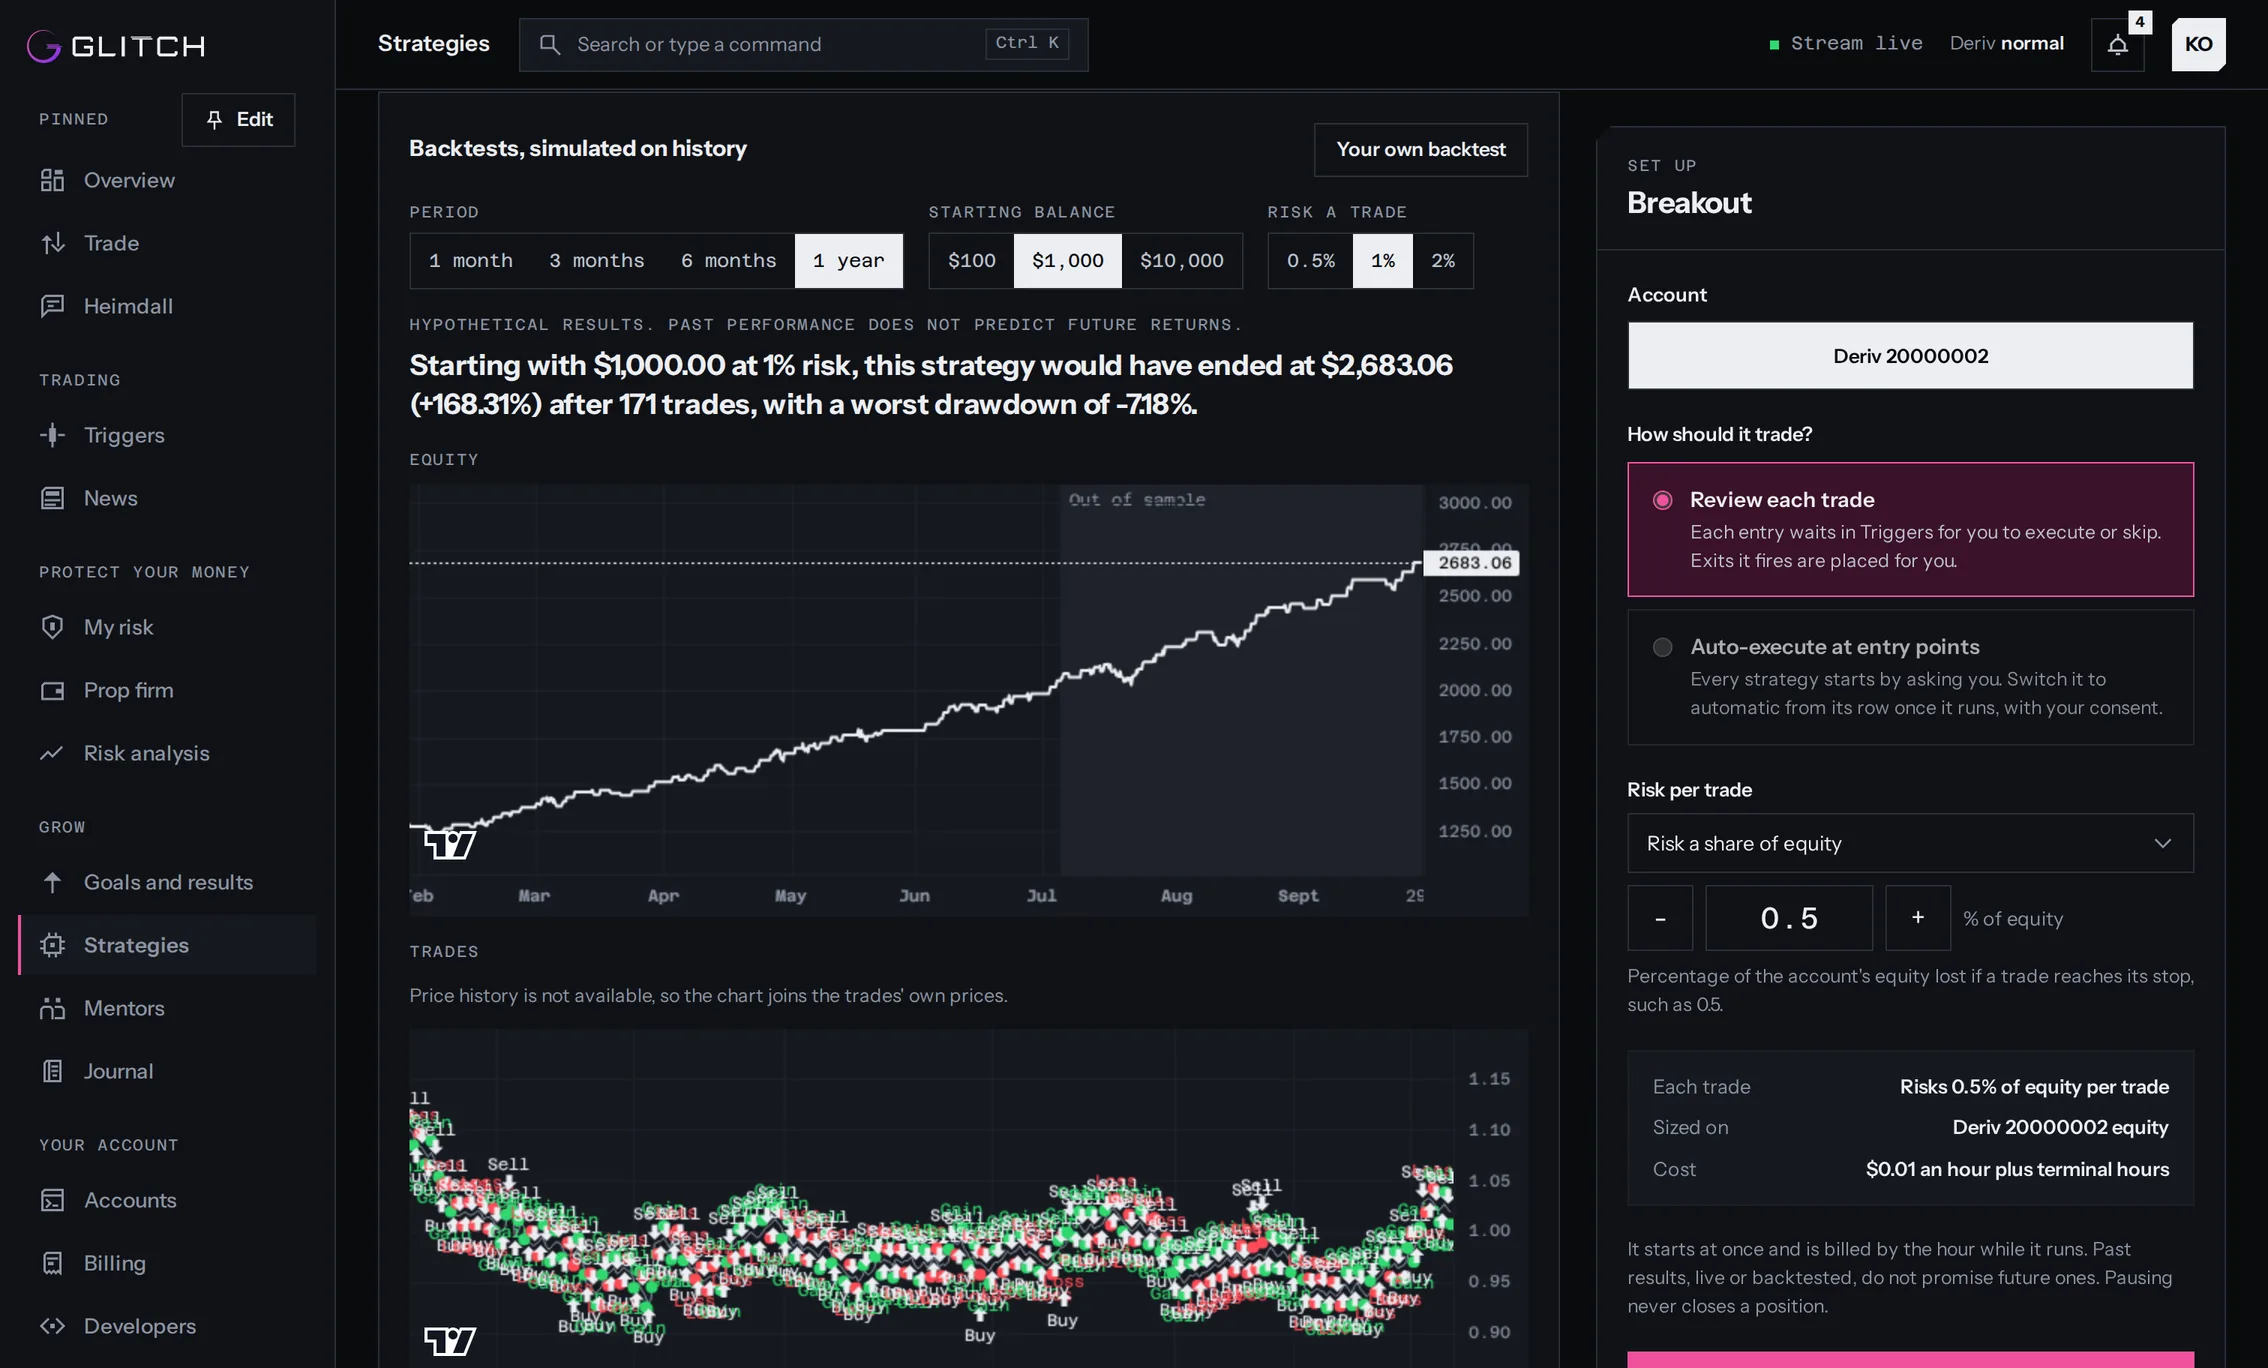Click Stream live indicator text
The width and height of the screenshot is (2268, 1368).
pyautogui.click(x=1856, y=44)
